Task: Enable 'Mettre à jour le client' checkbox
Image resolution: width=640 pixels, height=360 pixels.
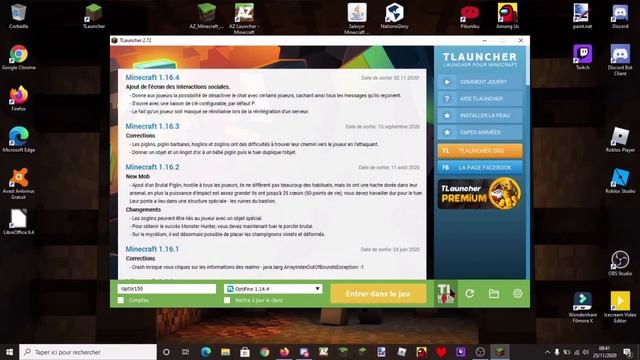Action: pyautogui.click(x=227, y=300)
